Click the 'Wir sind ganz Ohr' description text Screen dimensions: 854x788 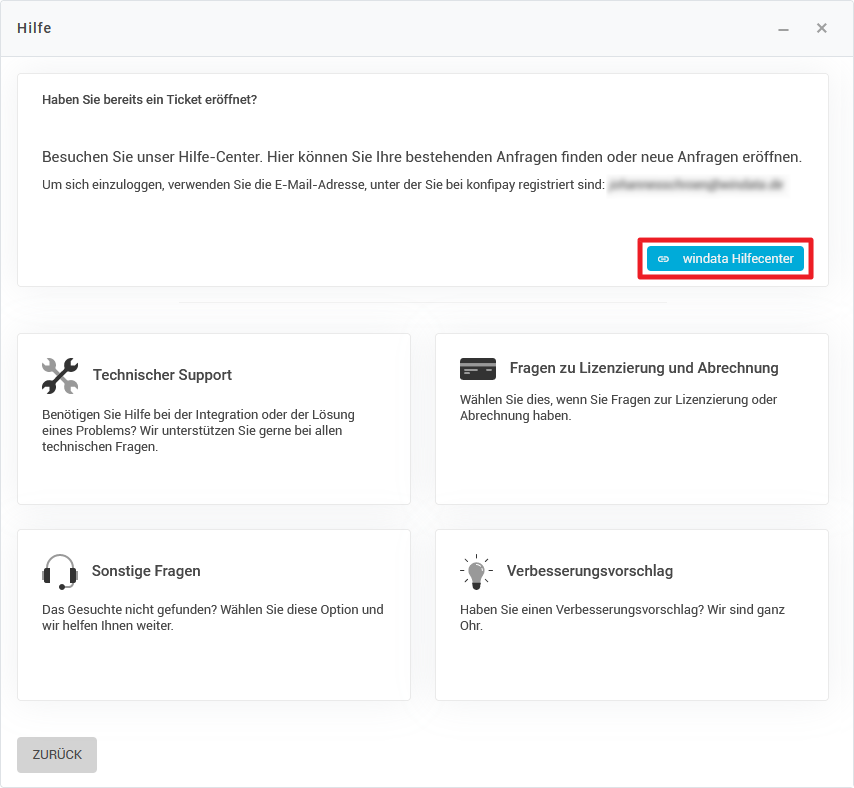coord(621,617)
